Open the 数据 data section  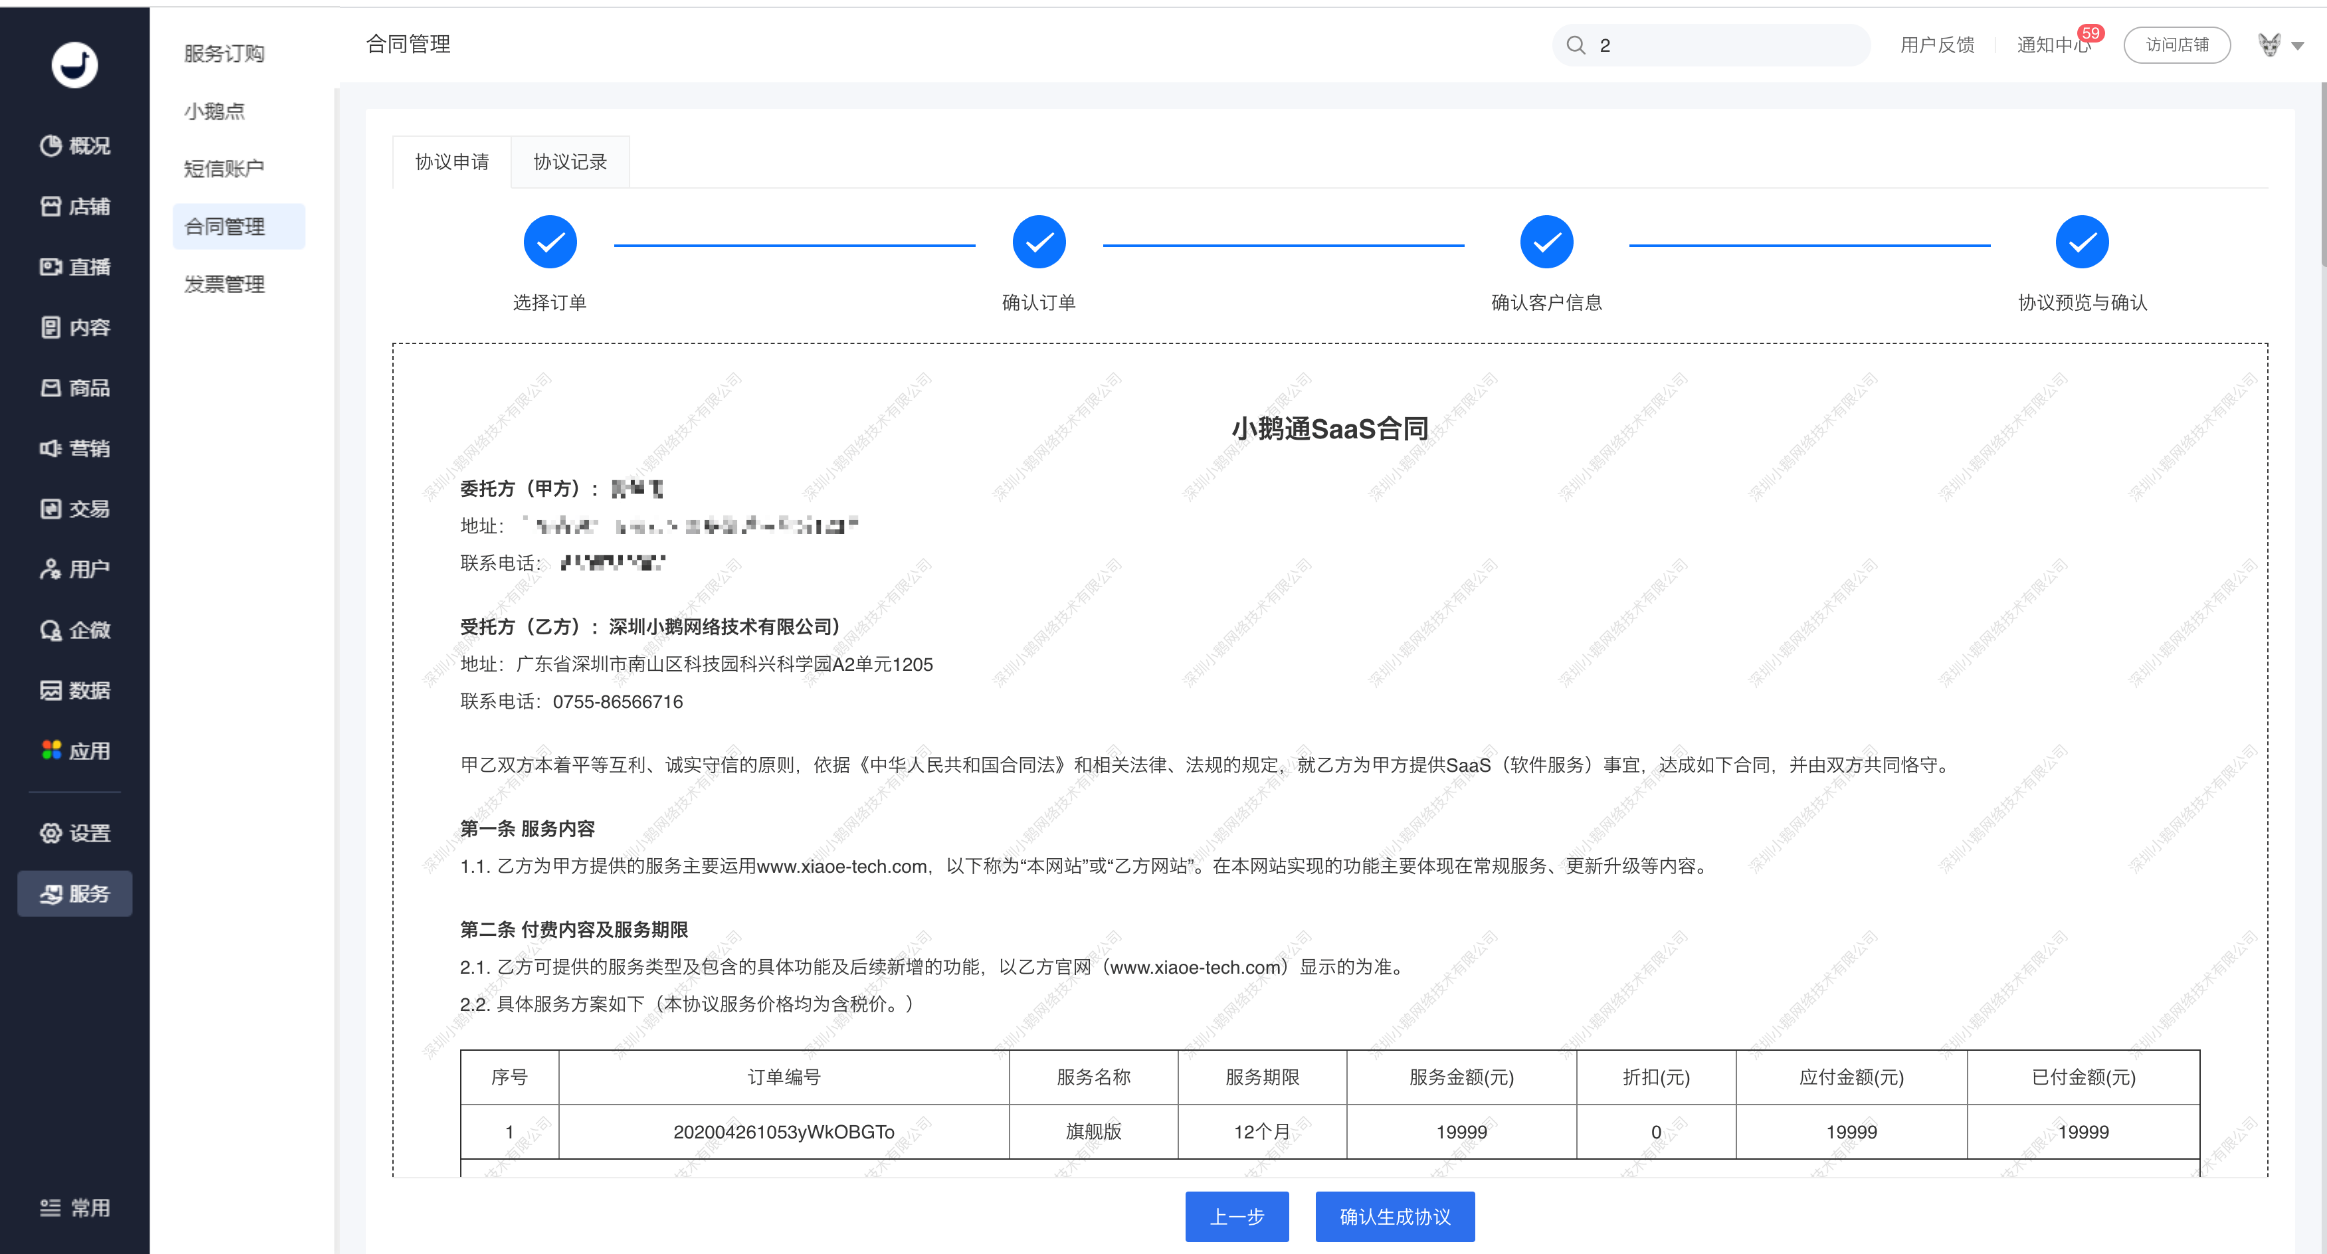(75, 691)
